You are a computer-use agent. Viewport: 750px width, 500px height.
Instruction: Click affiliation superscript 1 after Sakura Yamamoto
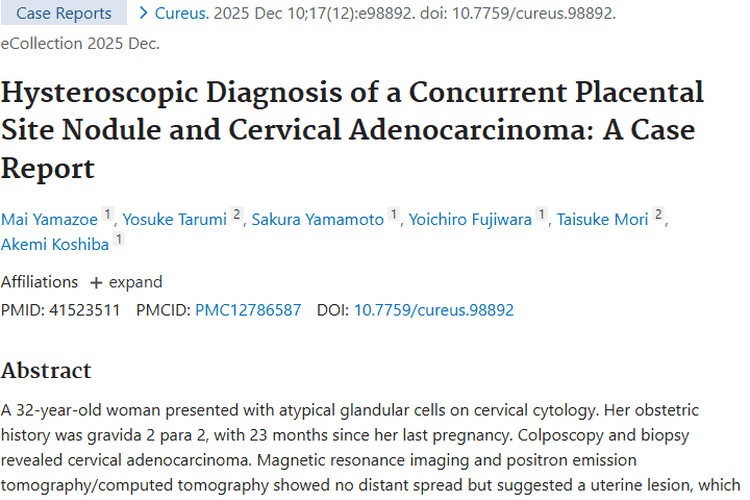pyautogui.click(x=394, y=215)
